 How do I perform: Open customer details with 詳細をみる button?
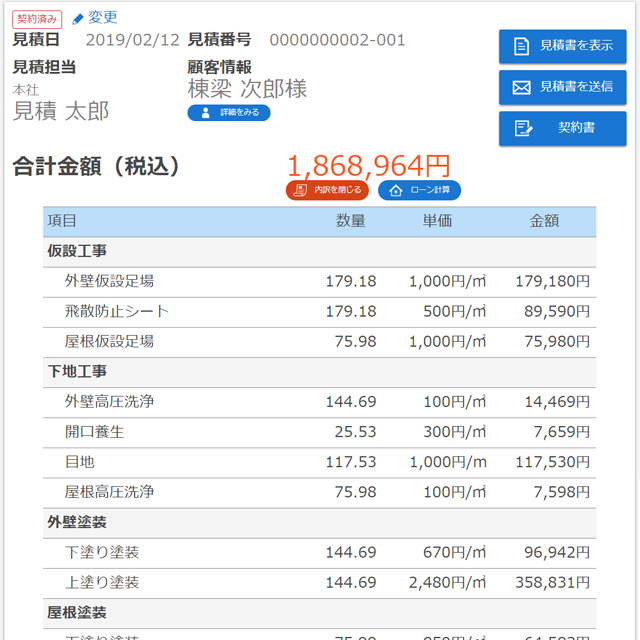(x=229, y=113)
